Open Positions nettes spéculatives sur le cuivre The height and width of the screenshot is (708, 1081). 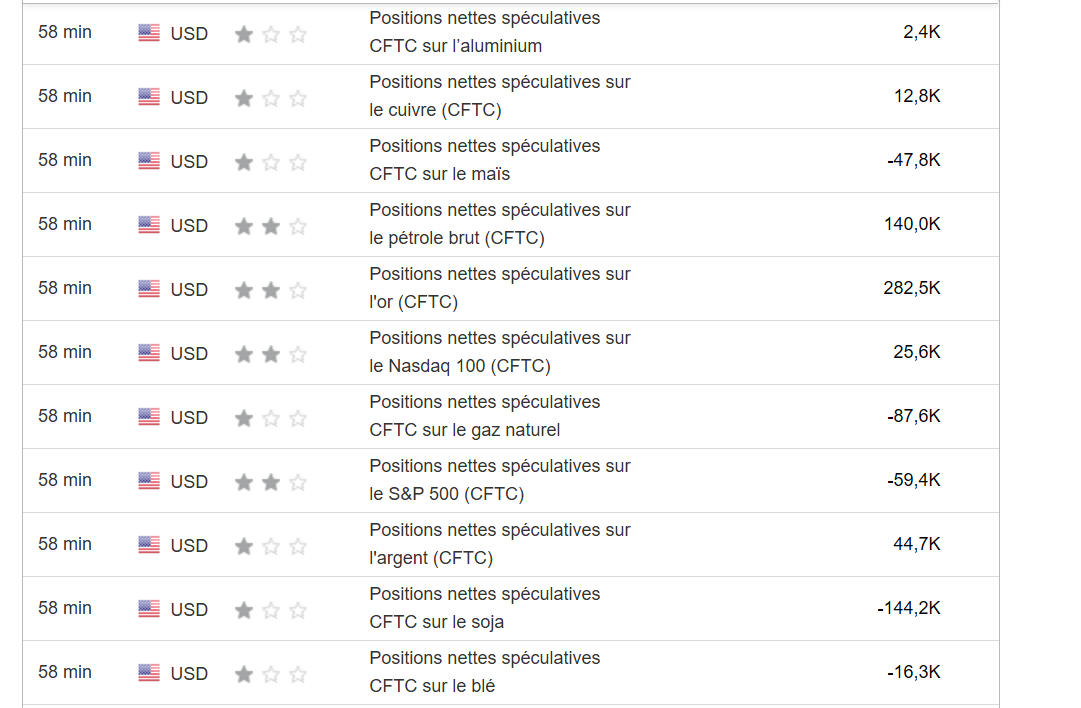pyautogui.click(x=500, y=96)
